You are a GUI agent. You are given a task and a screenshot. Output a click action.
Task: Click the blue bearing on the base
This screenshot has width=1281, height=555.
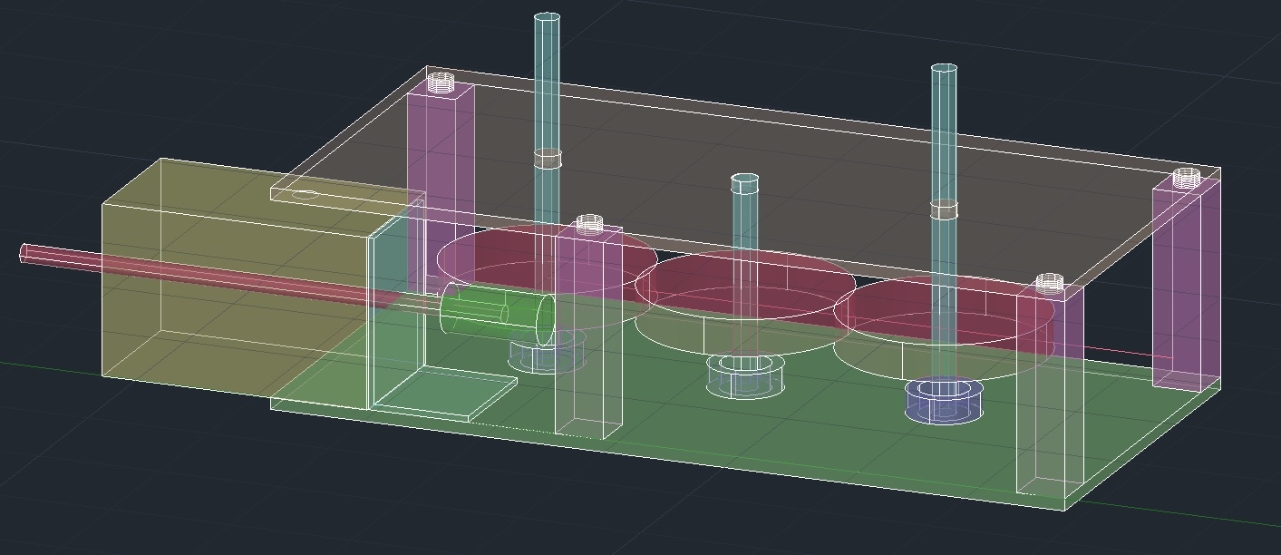tap(944, 398)
